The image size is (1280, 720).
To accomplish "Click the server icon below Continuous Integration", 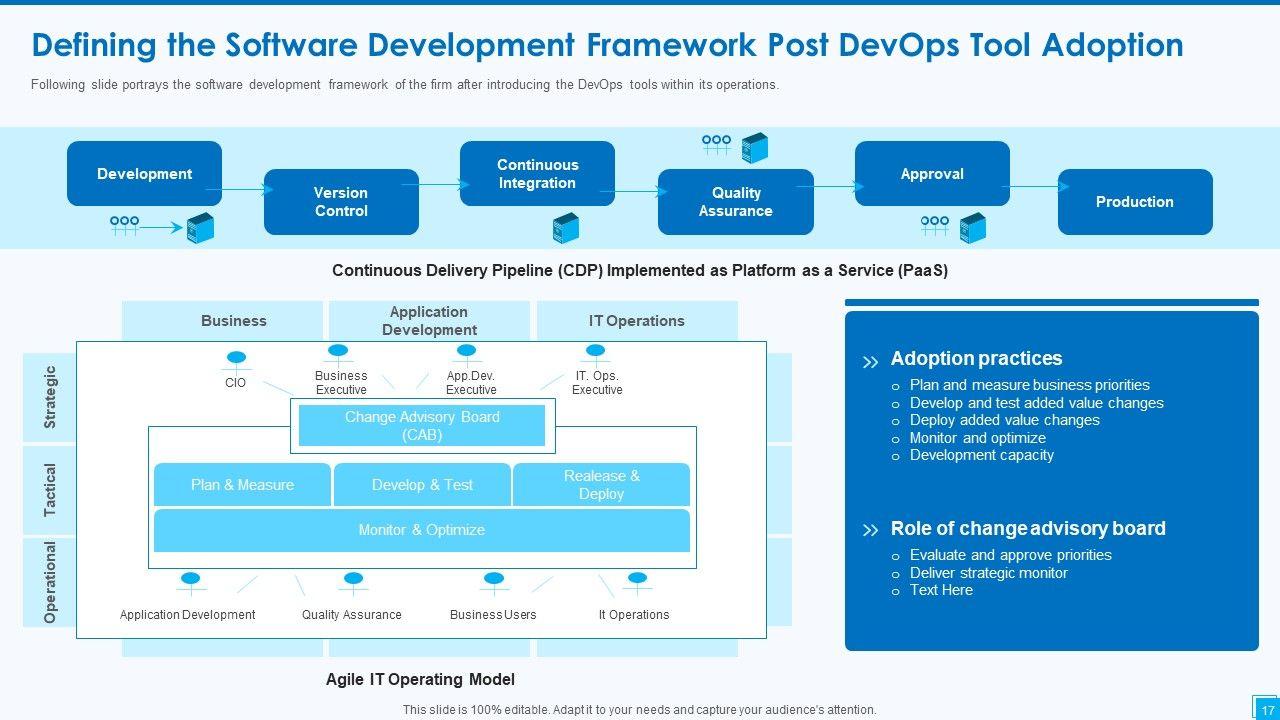I will [x=566, y=228].
